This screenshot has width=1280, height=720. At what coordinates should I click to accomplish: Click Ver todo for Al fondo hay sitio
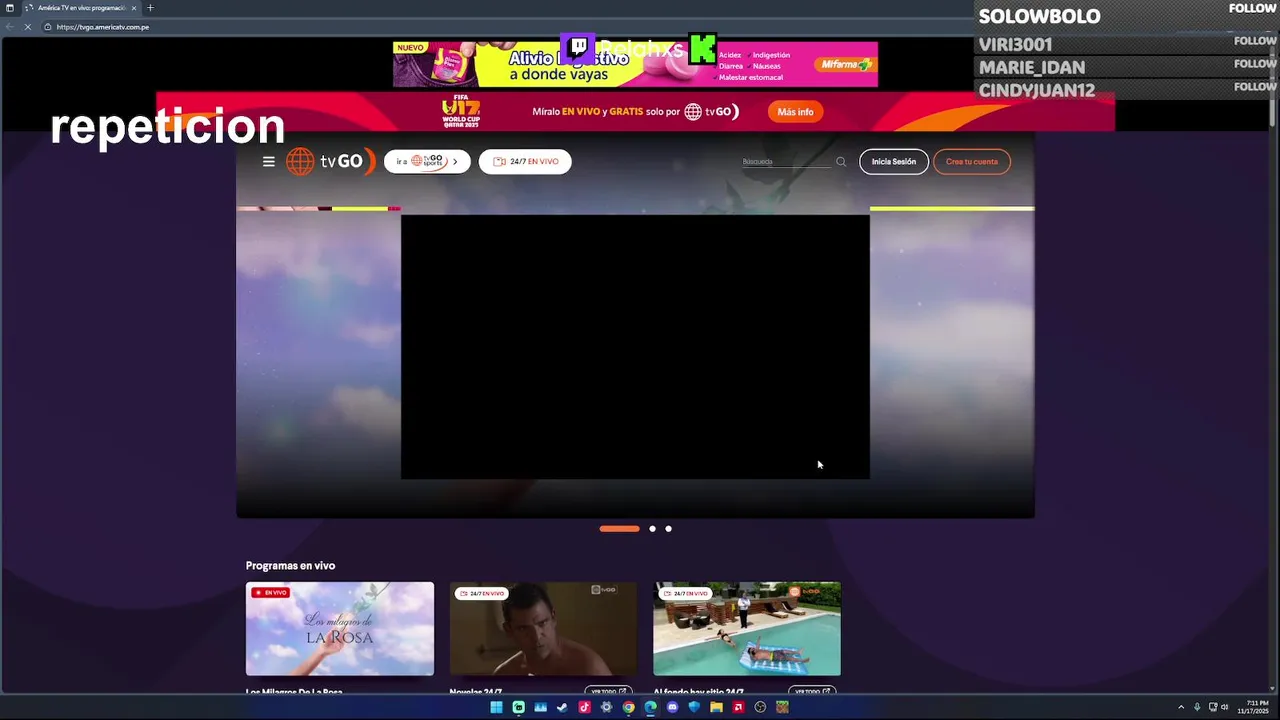click(x=812, y=691)
